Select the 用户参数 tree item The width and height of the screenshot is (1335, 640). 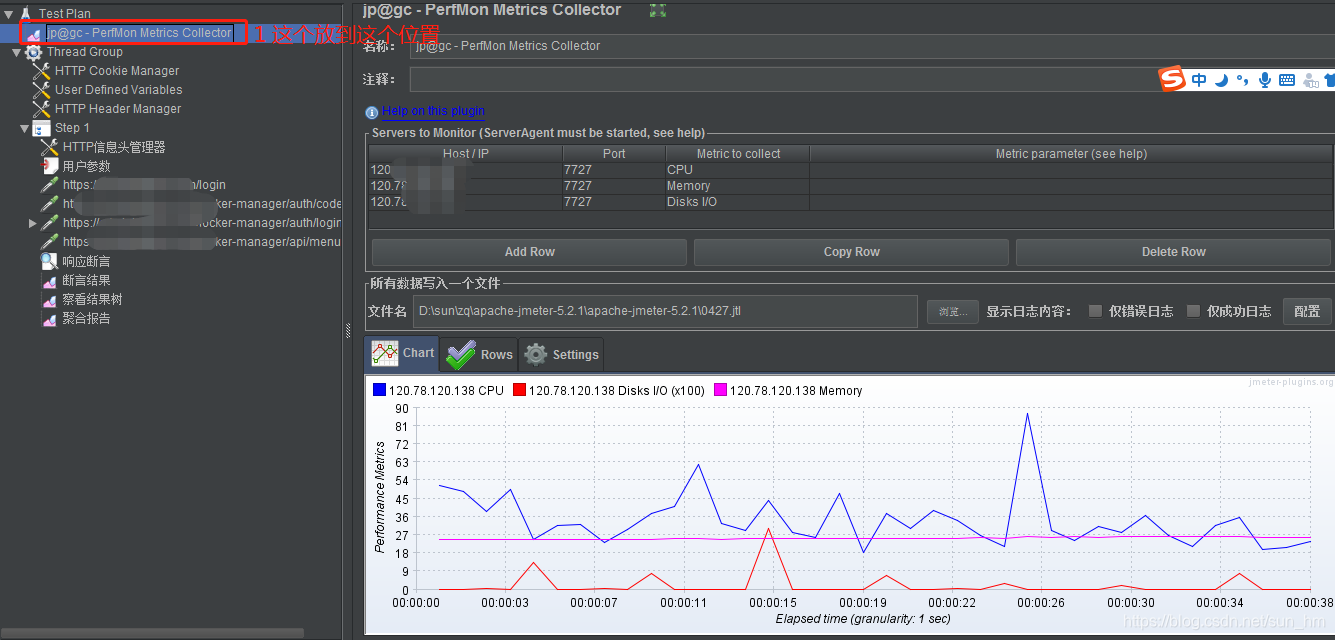pos(86,166)
